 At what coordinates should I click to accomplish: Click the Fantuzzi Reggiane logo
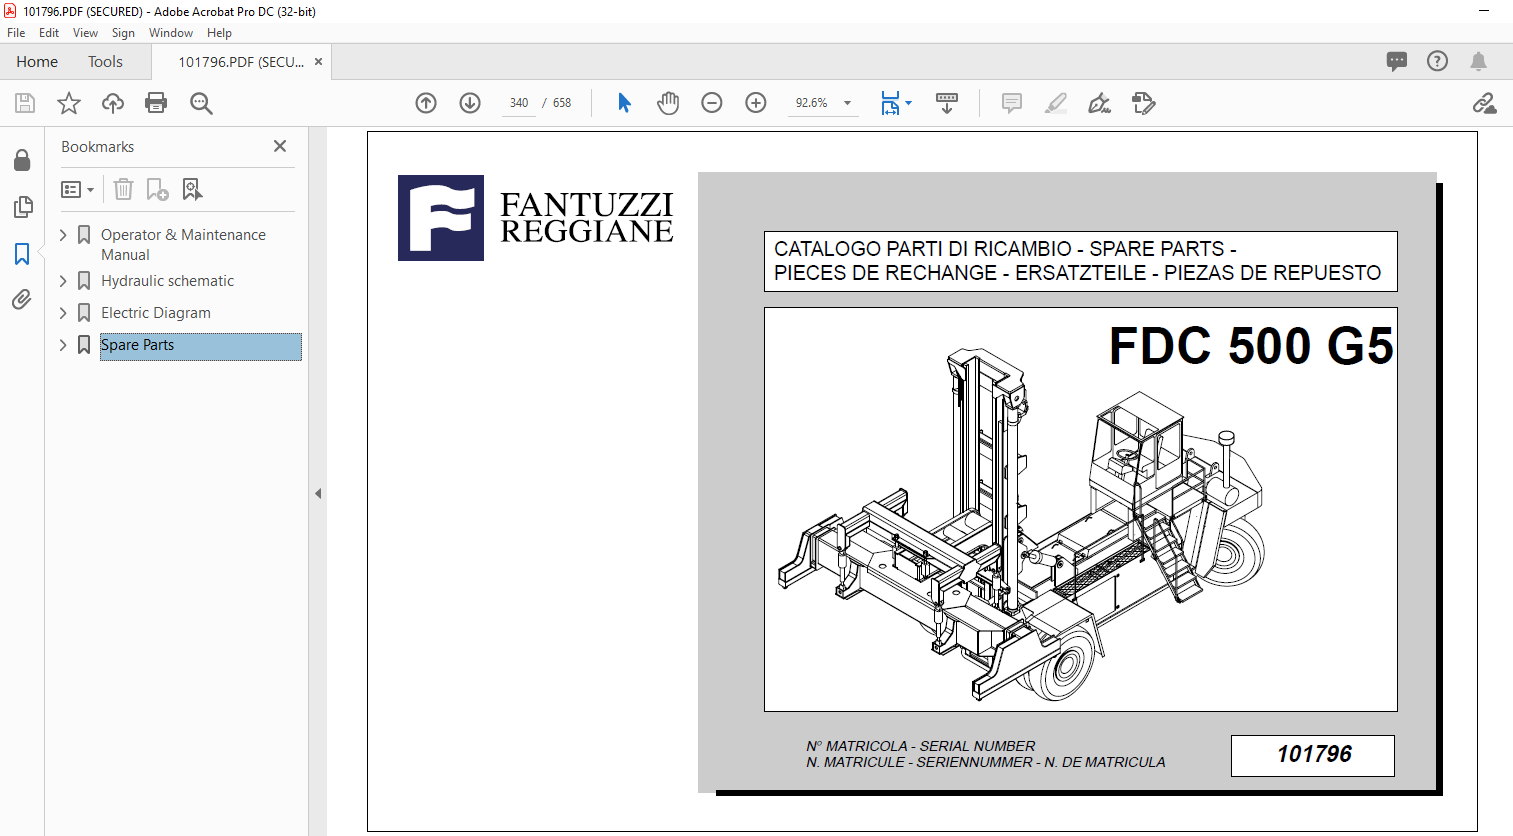536,218
